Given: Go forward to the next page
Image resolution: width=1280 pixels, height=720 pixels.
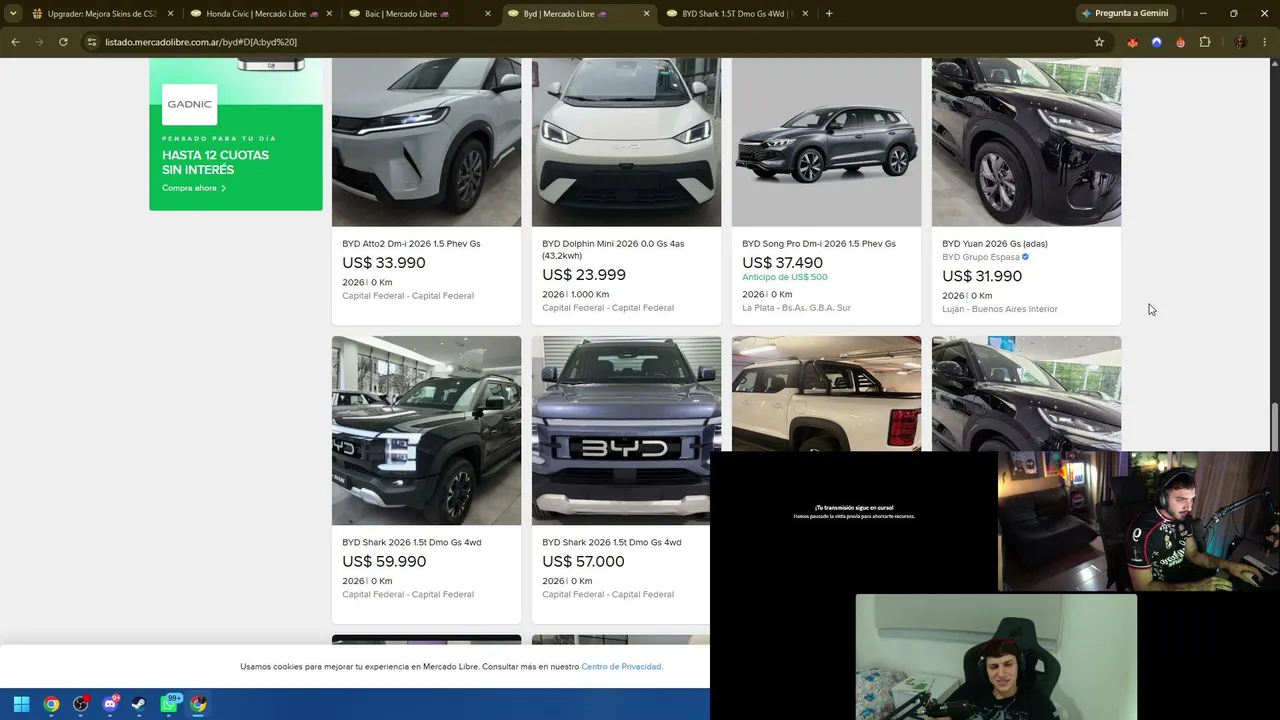Looking at the screenshot, I should [x=39, y=42].
